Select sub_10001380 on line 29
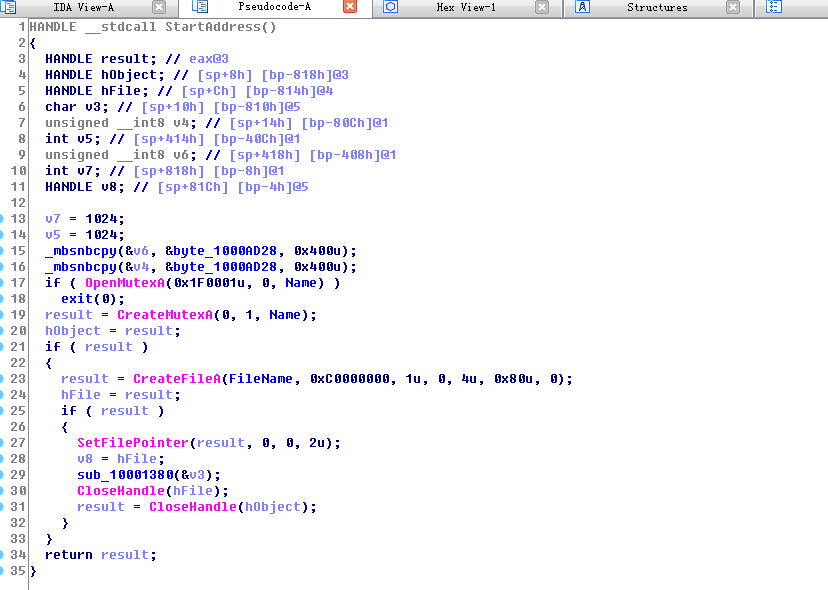This screenshot has height=590, width=828. point(125,475)
